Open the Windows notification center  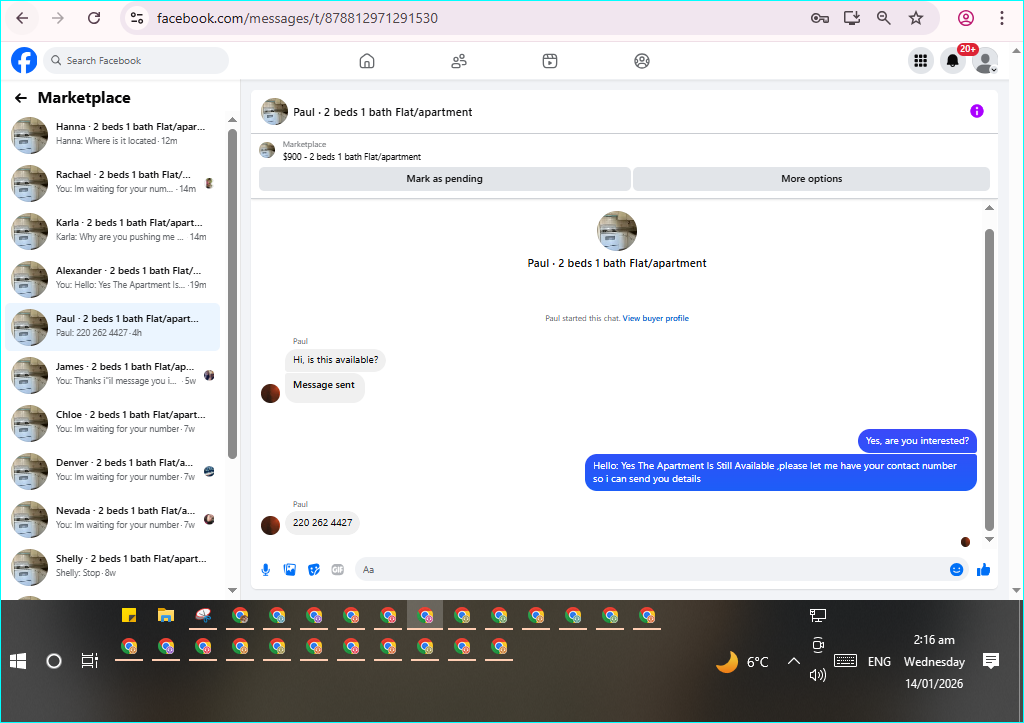[991, 661]
